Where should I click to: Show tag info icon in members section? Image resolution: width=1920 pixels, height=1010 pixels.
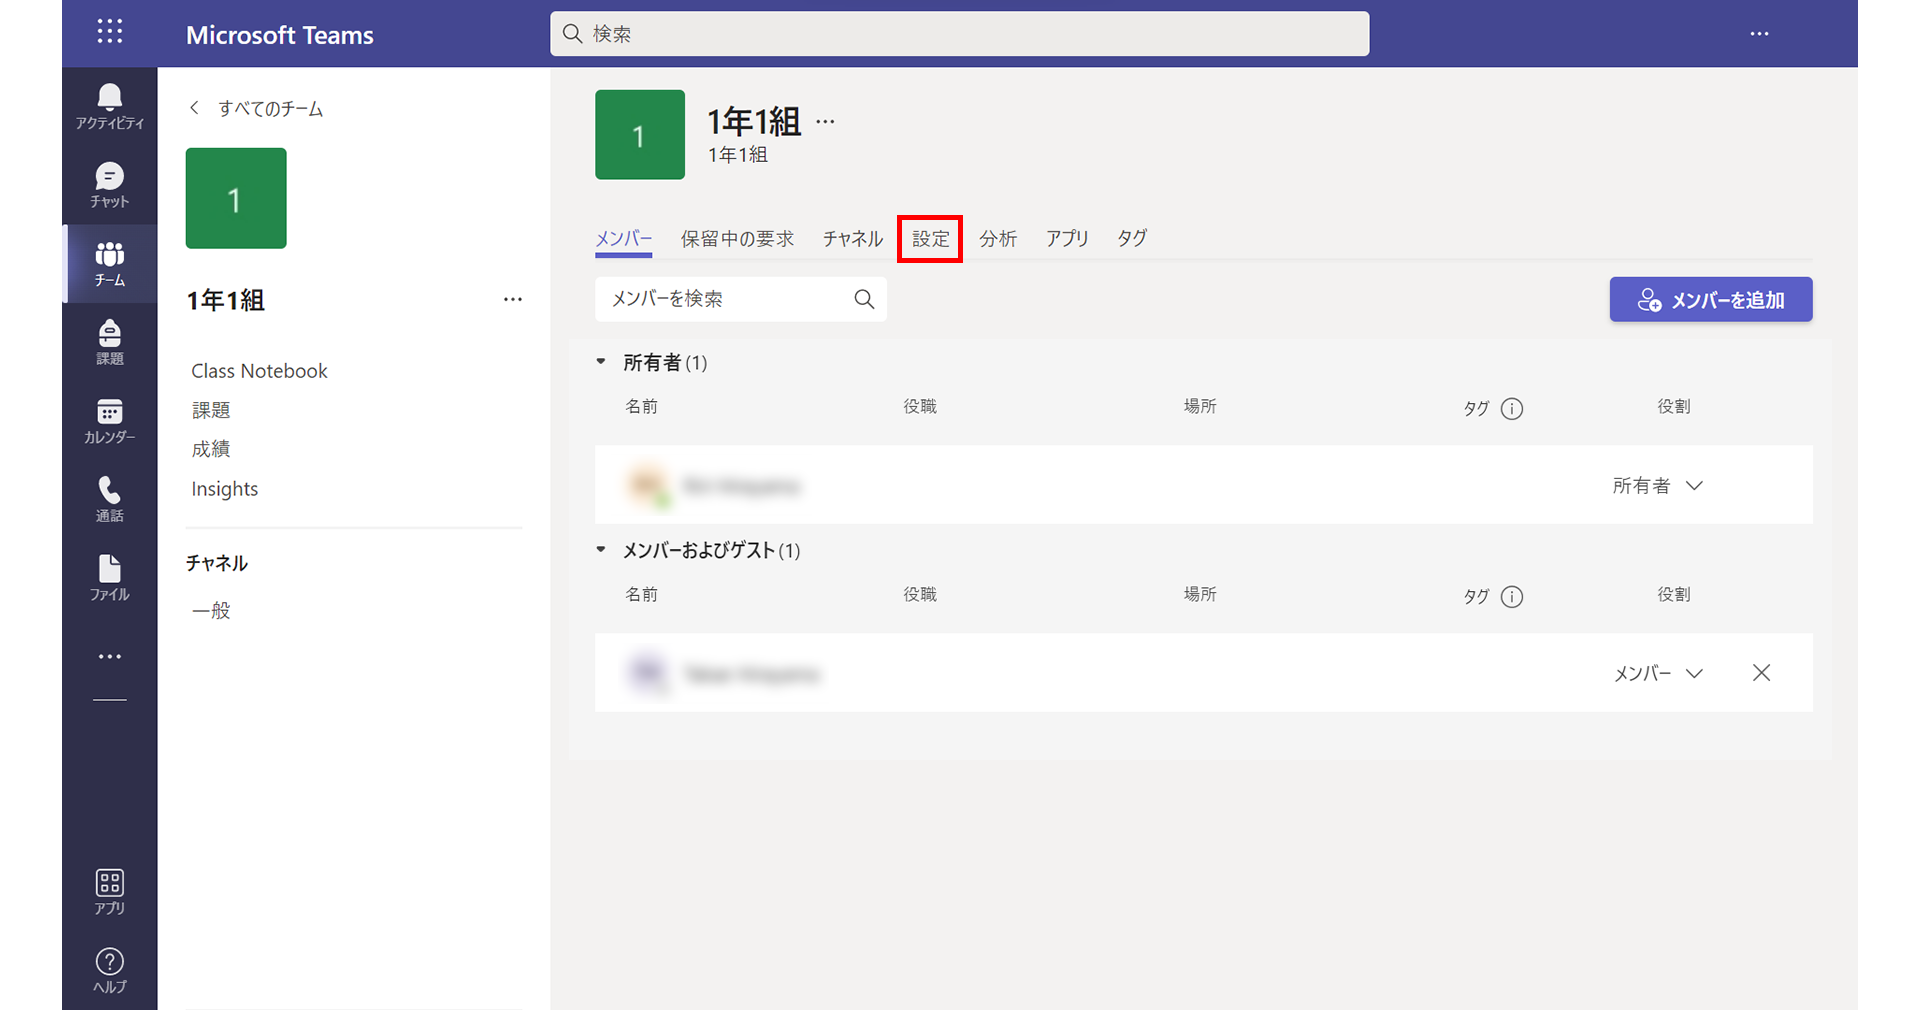coord(1512,596)
